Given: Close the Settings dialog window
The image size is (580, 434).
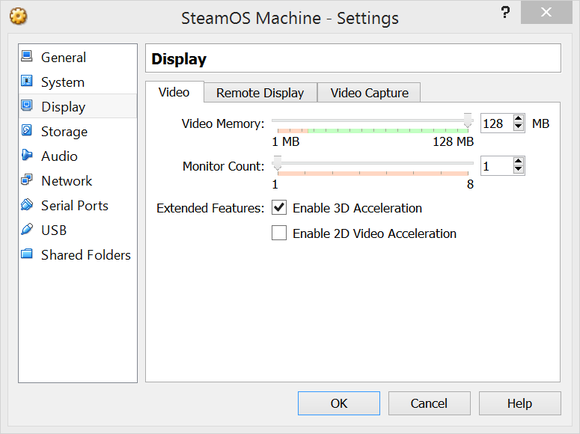Looking at the screenshot, I should (546, 13).
